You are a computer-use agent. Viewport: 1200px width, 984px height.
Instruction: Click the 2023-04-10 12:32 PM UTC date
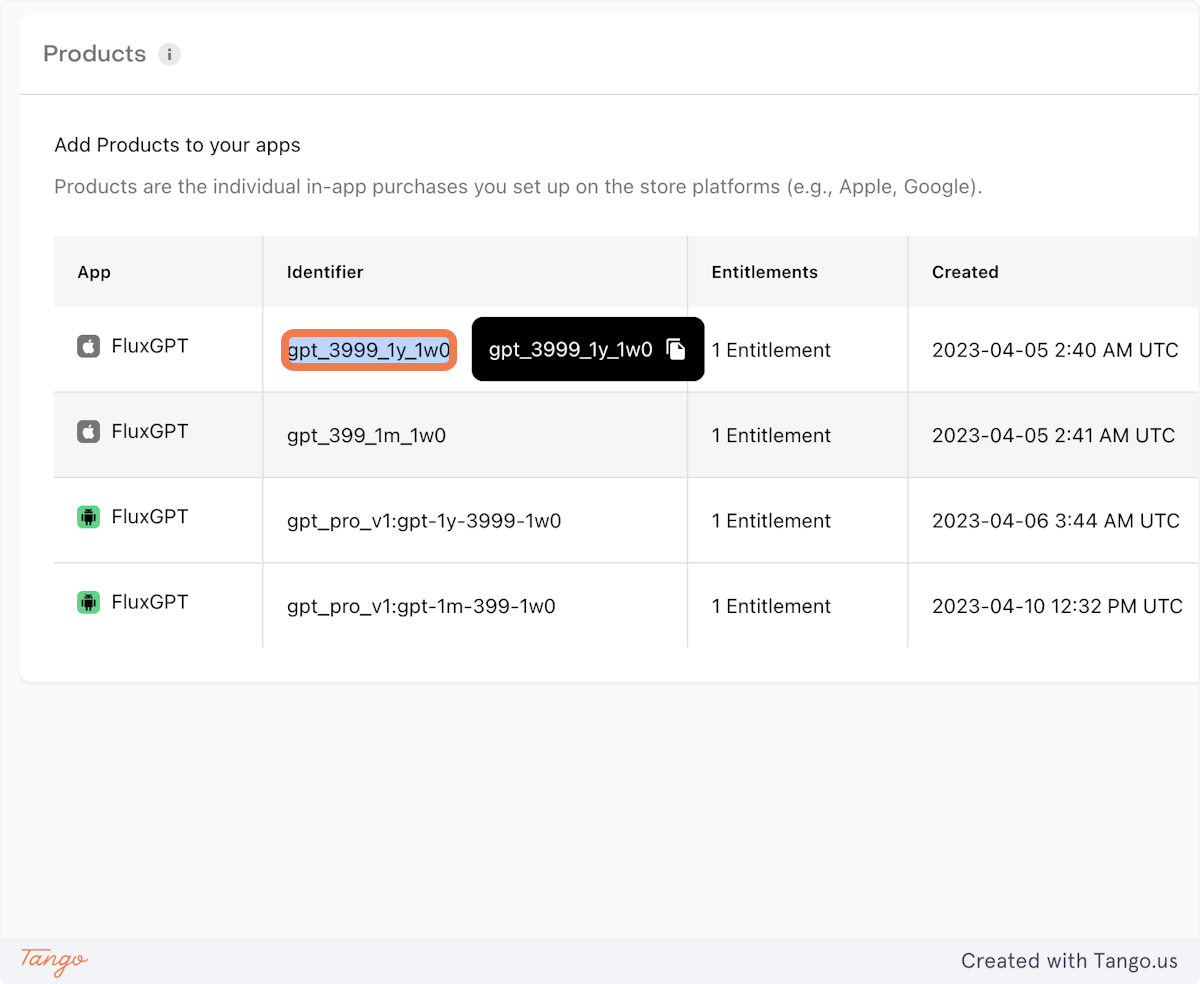click(x=1057, y=606)
